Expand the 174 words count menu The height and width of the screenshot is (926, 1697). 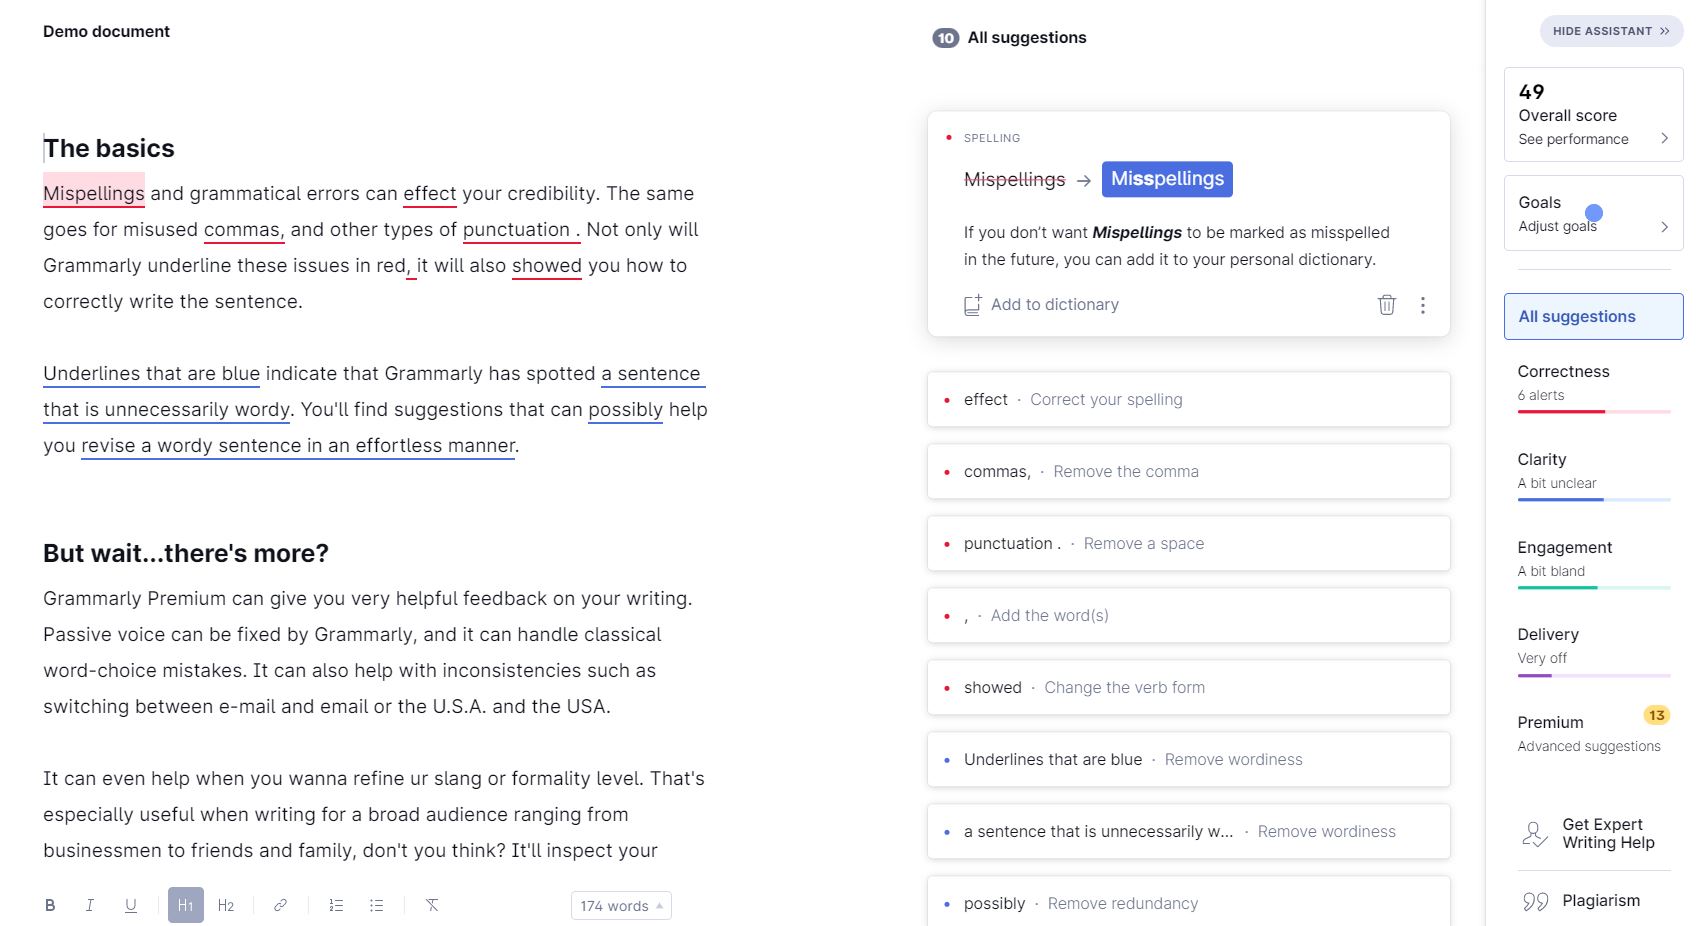coord(621,906)
